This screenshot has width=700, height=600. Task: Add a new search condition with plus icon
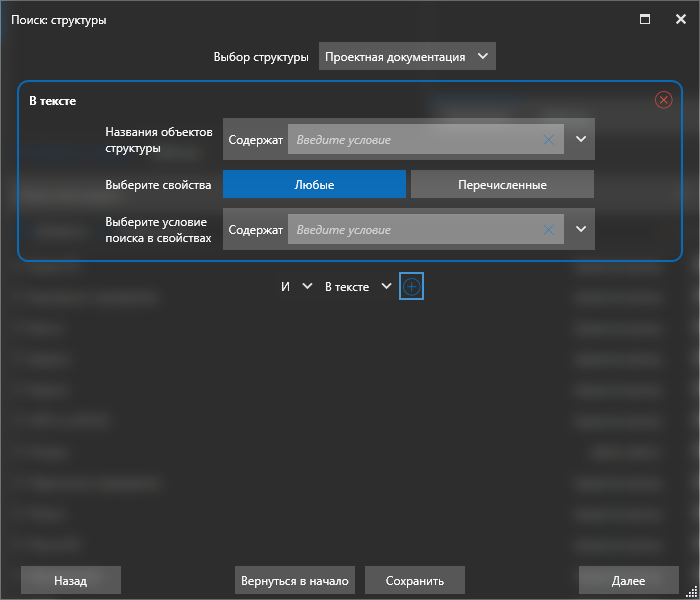(412, 286)
